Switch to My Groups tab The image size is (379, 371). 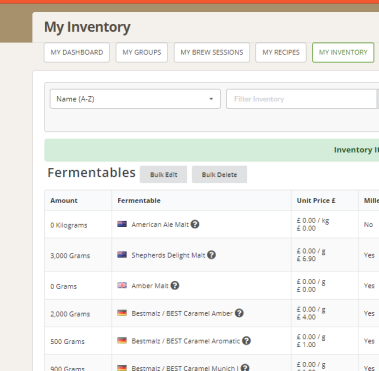(142, 52)
